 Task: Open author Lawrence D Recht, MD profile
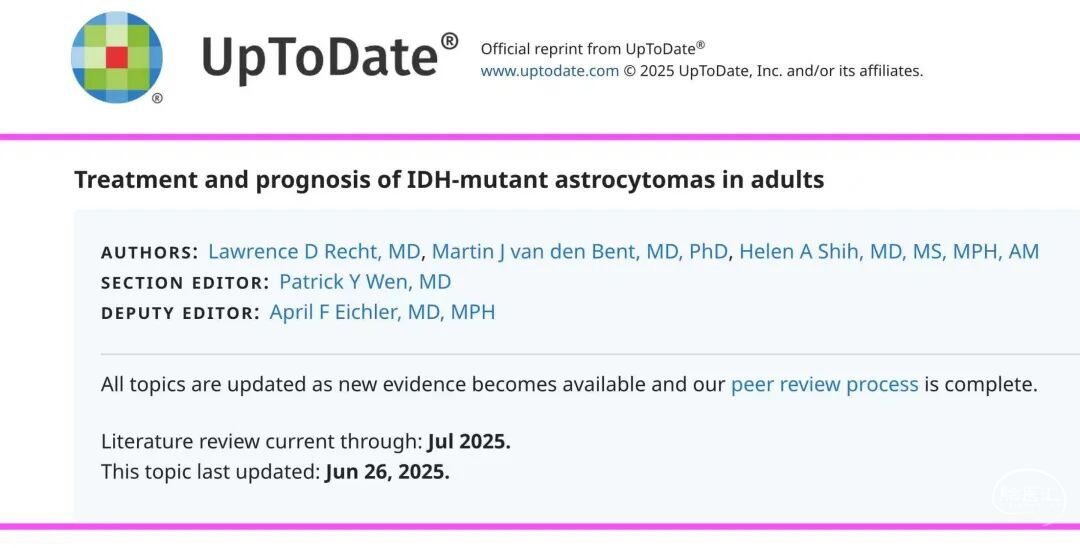(x=314, y=251)
